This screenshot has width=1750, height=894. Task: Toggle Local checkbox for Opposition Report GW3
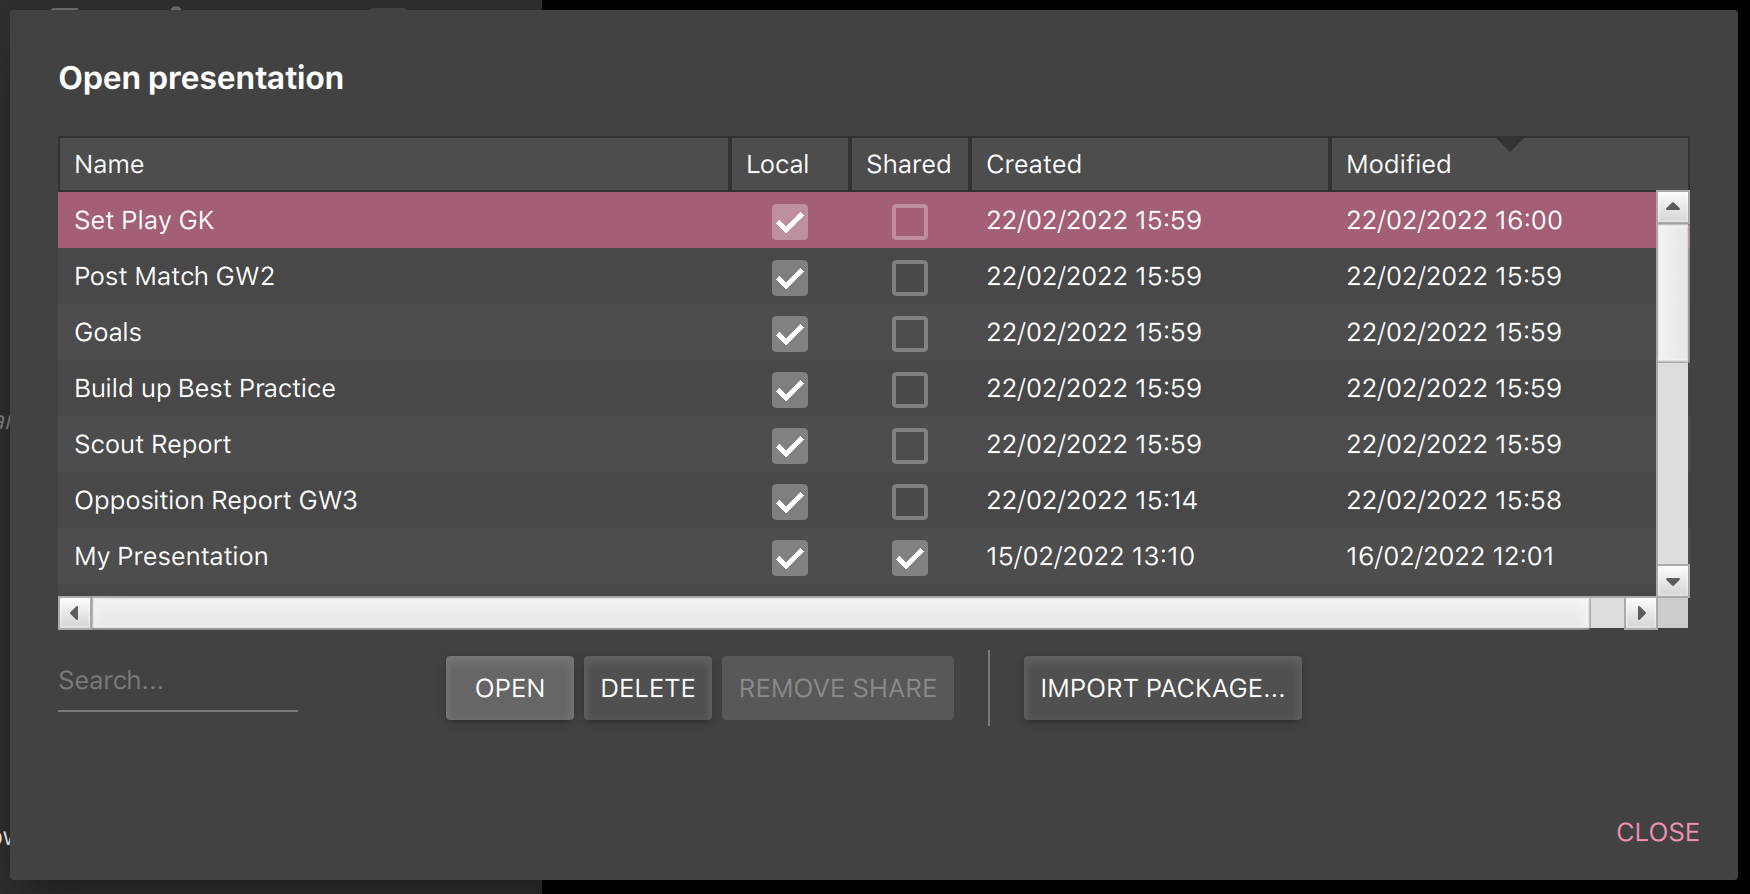pos(790,501)
